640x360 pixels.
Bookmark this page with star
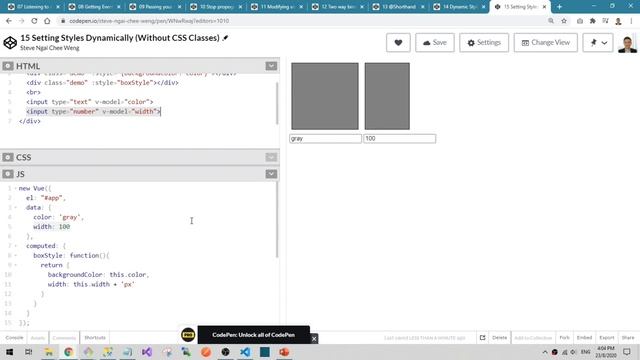coord(564,21)
